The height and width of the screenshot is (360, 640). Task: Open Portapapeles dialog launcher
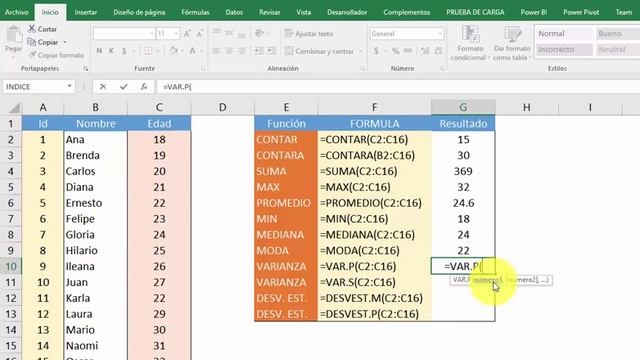click(x=86, y=69)
